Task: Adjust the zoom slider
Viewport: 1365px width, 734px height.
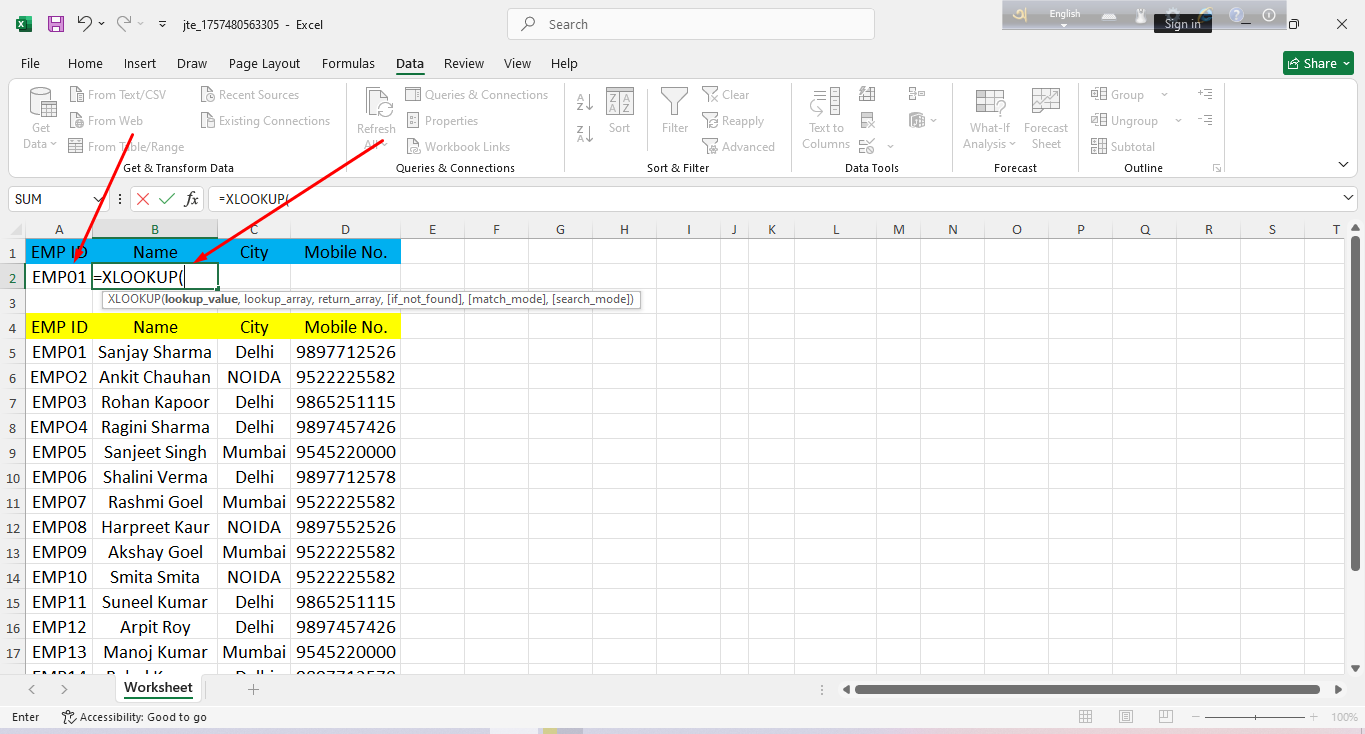Action: coord(1253,717)
